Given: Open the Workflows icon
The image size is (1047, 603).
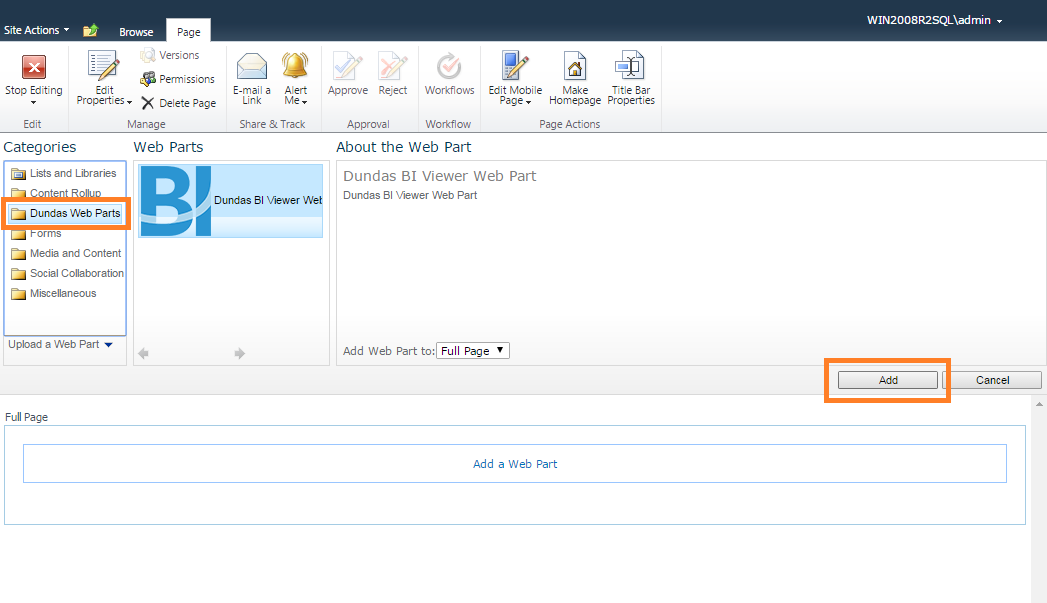Looking at the screenshot, I should click(449, 66).
